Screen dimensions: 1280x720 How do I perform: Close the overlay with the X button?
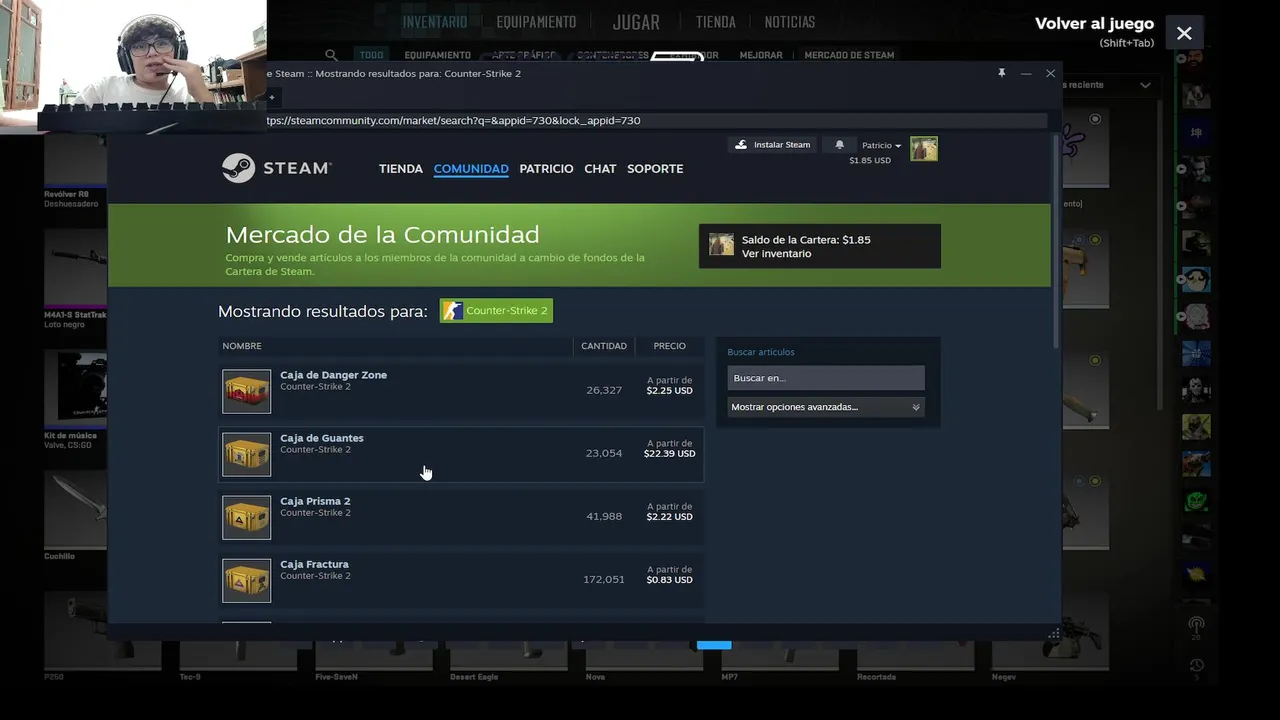[1184, 33]
